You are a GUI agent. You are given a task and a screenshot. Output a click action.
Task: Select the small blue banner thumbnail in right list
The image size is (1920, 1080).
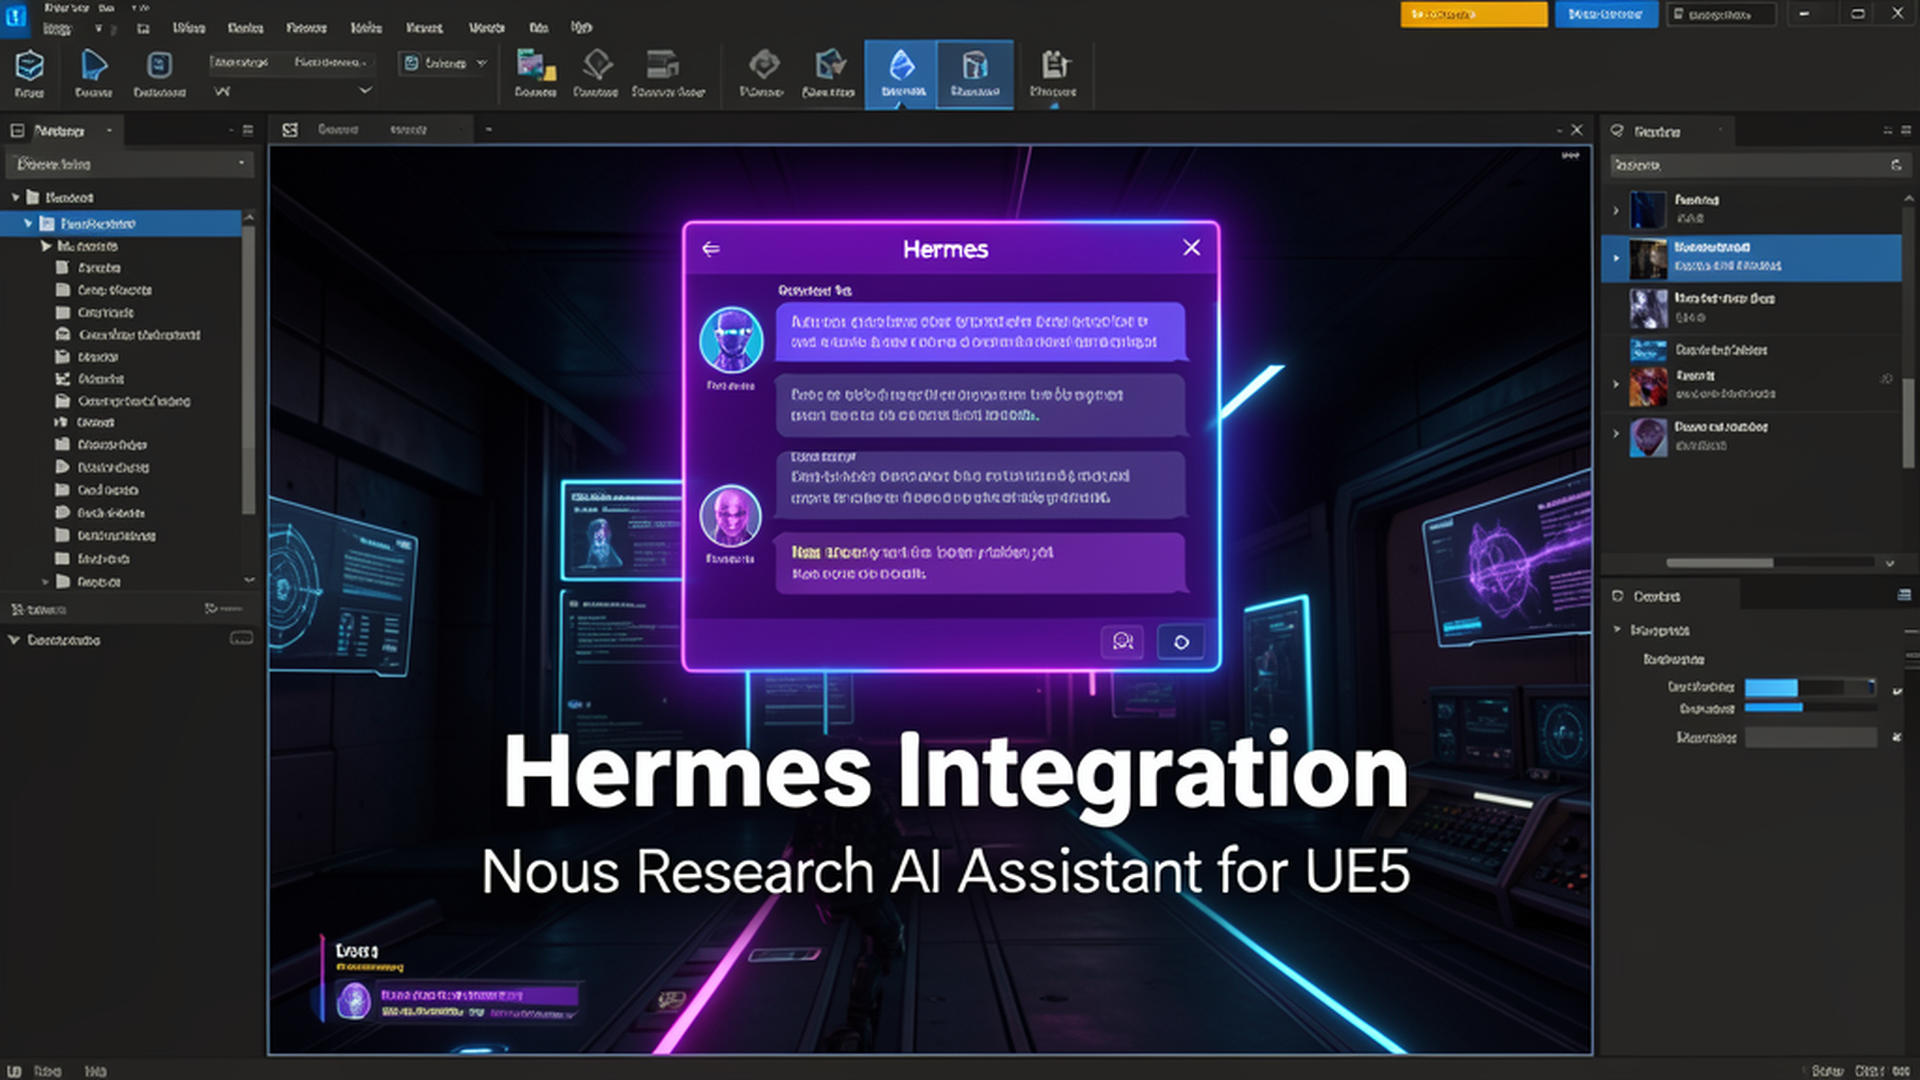[x=1648, y=350]
